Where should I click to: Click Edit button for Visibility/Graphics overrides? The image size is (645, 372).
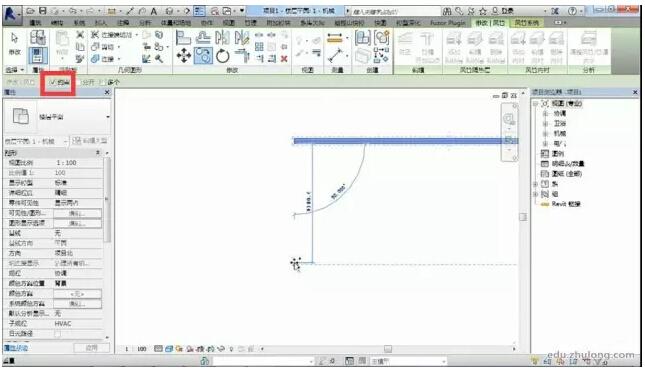77,213
